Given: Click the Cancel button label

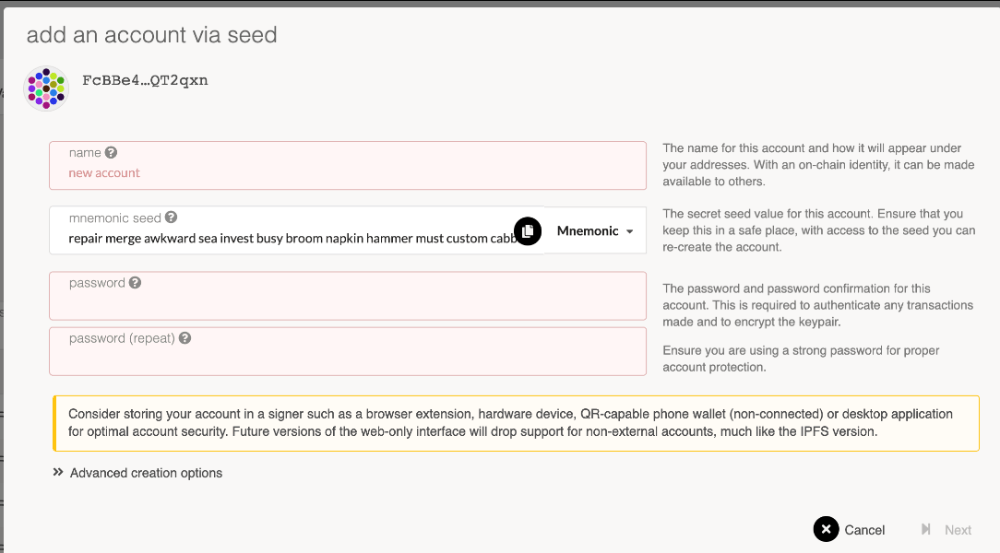Looking at the screenshot, I should (x=864, y=530).
